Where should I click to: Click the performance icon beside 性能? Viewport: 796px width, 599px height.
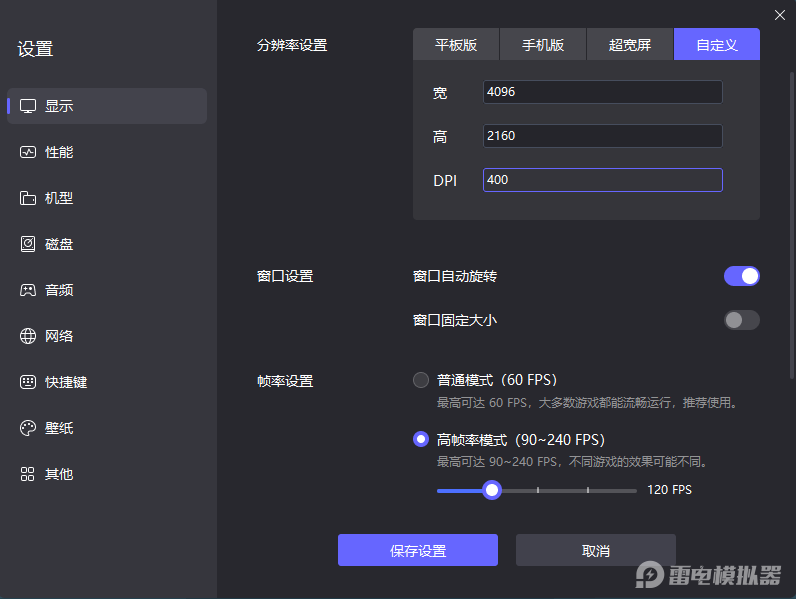[28, 152]
